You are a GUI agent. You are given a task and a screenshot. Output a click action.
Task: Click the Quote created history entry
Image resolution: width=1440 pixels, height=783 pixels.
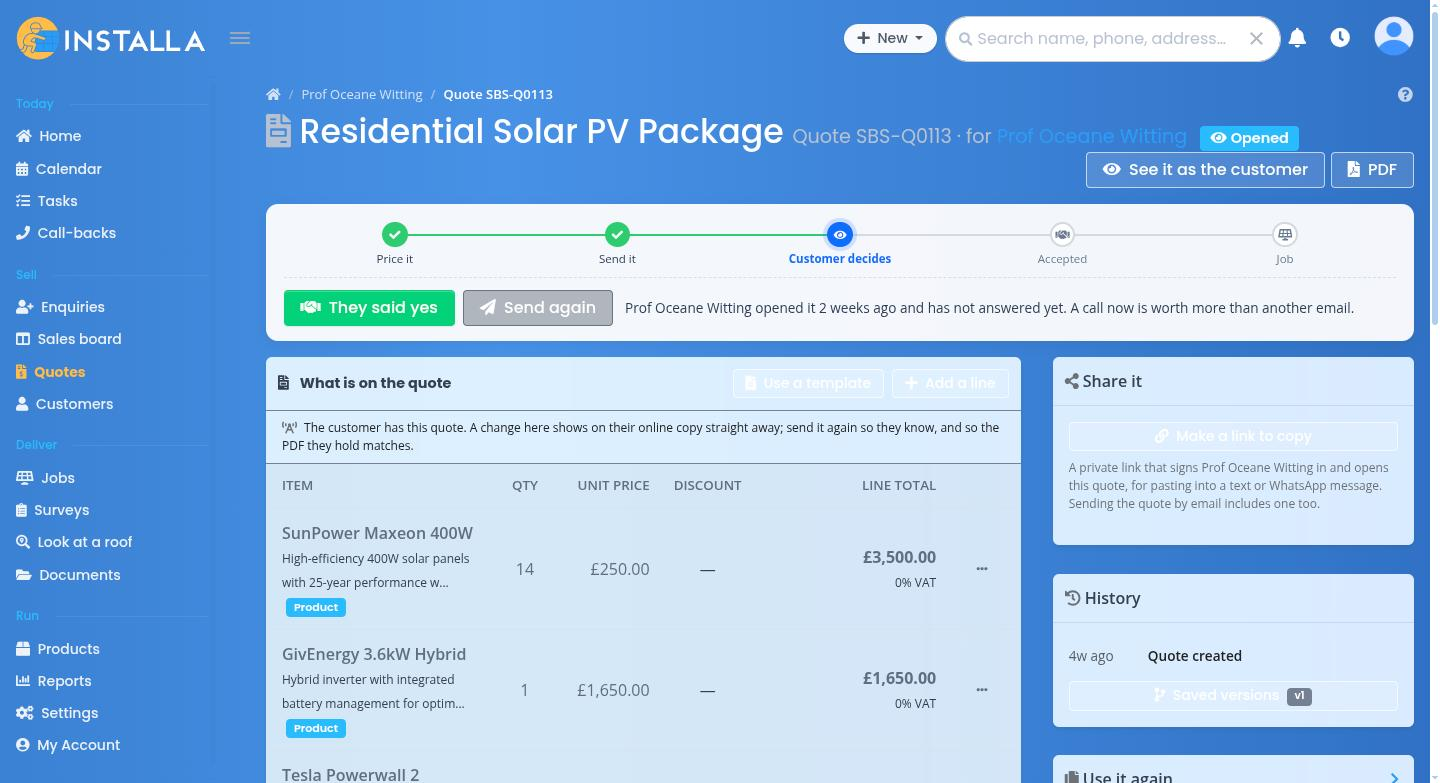pos(1195,656)
